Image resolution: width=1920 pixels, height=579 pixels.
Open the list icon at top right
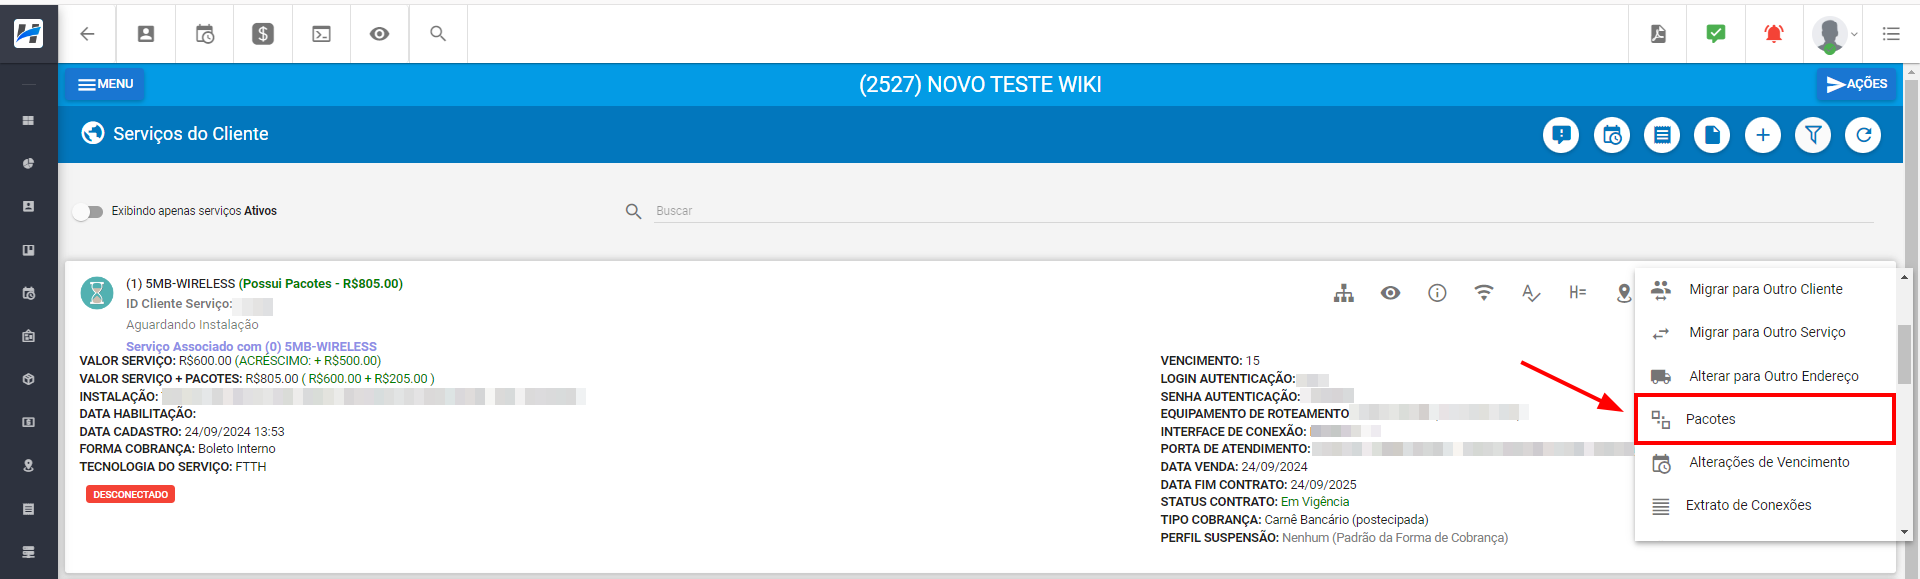click(x=1891, y=34)
